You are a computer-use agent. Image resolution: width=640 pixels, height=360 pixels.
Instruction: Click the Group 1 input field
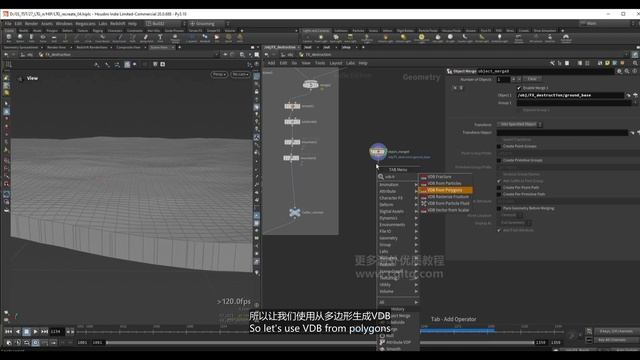point(573,103)
